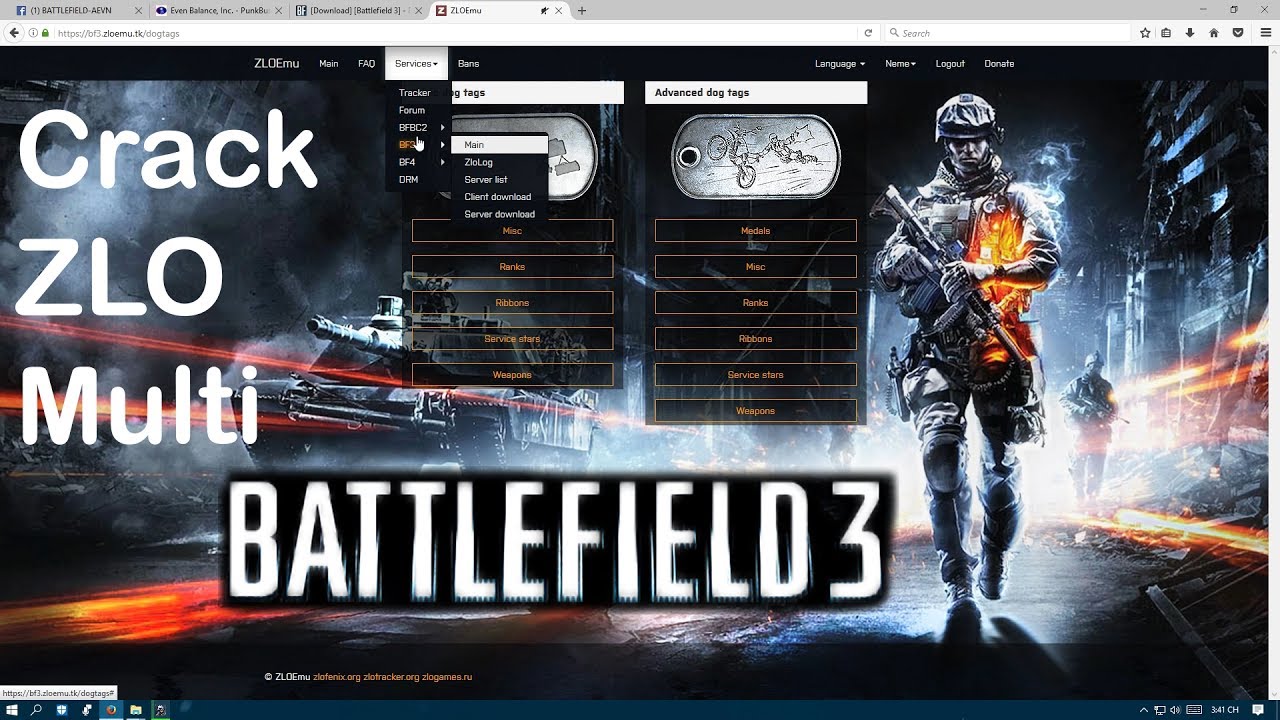The image size is (1280, 720).
Task: Open the Bans page in the navbar
Action: click(468, 64)
